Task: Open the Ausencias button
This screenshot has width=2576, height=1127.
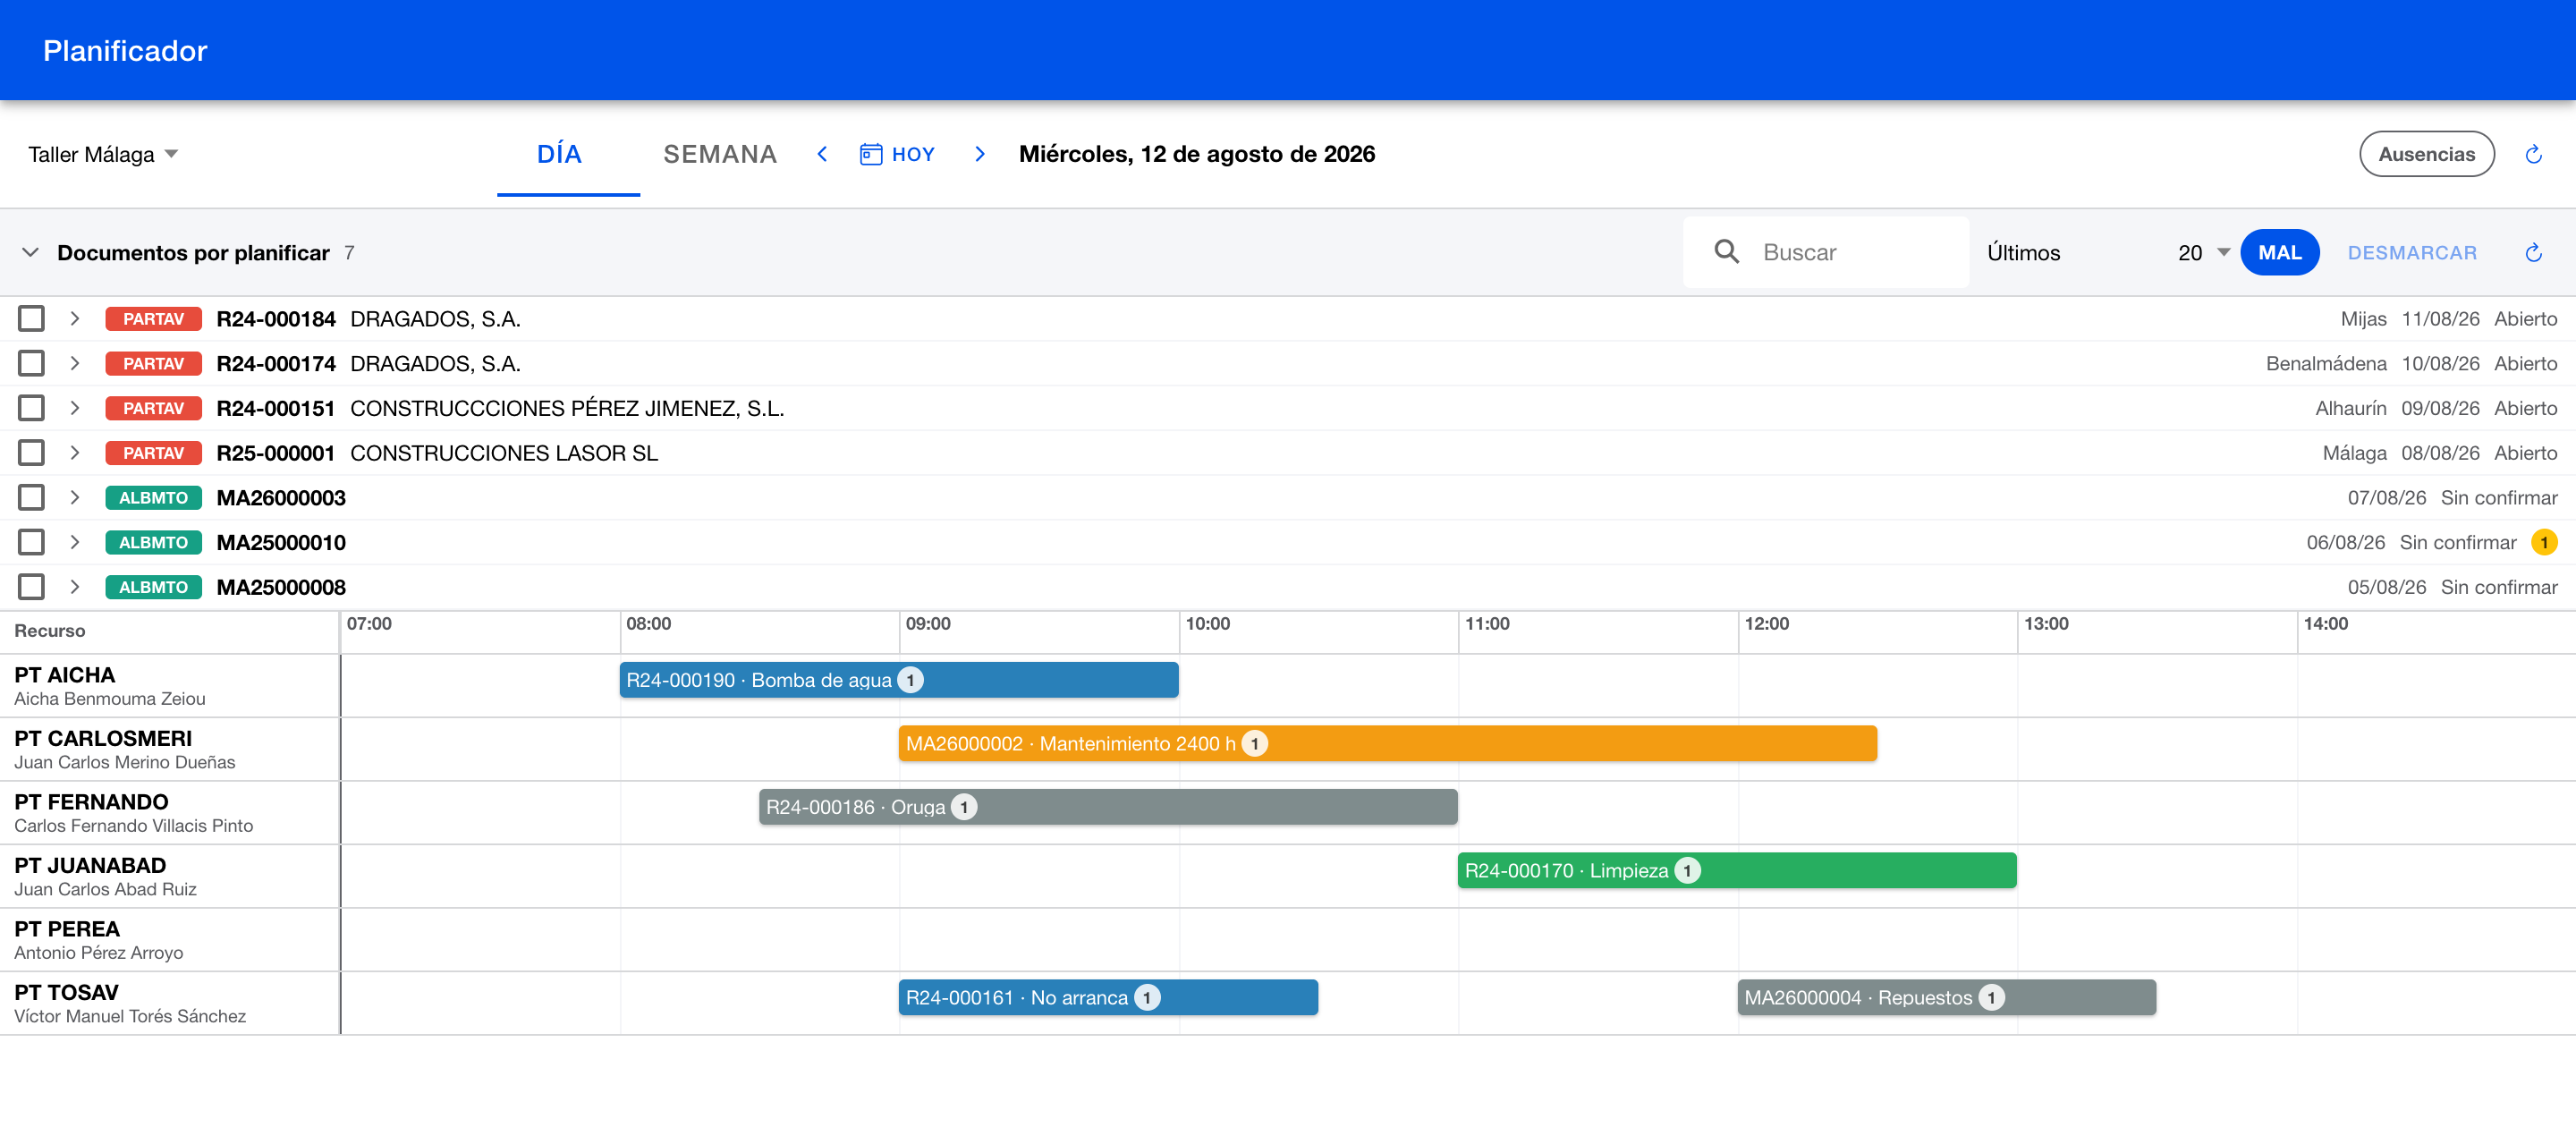Action: point(2426,154)
